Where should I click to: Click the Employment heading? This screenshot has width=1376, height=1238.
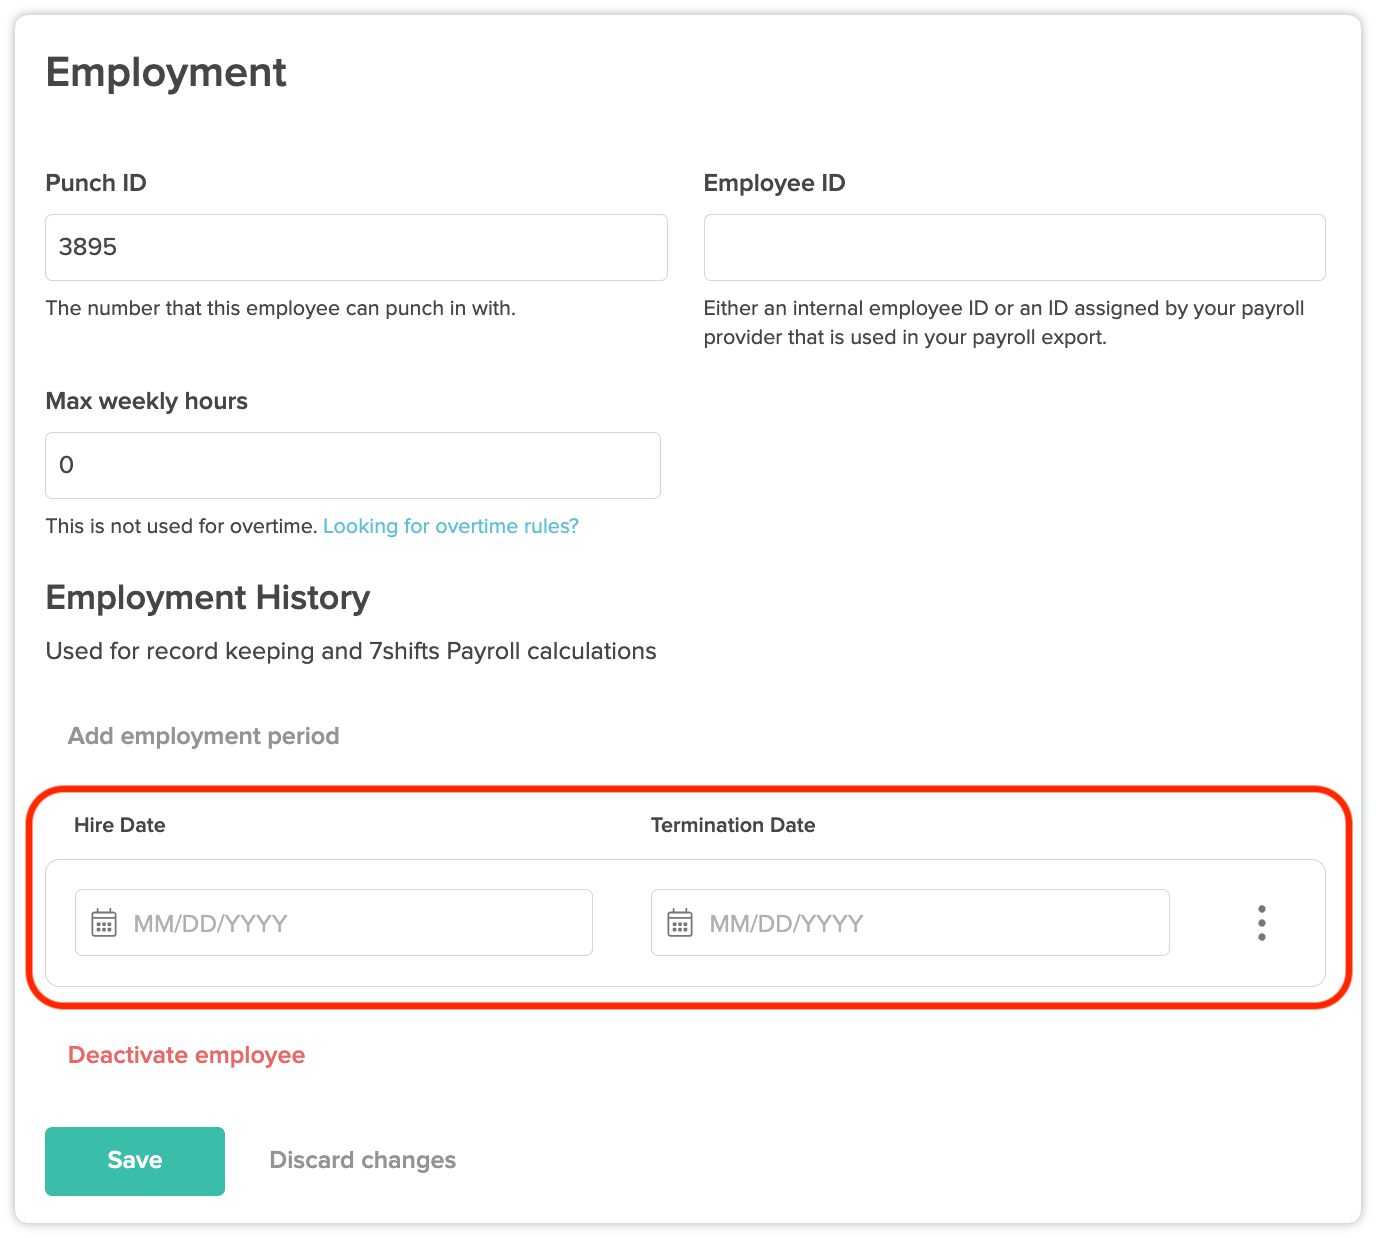(x=166, y=73)
